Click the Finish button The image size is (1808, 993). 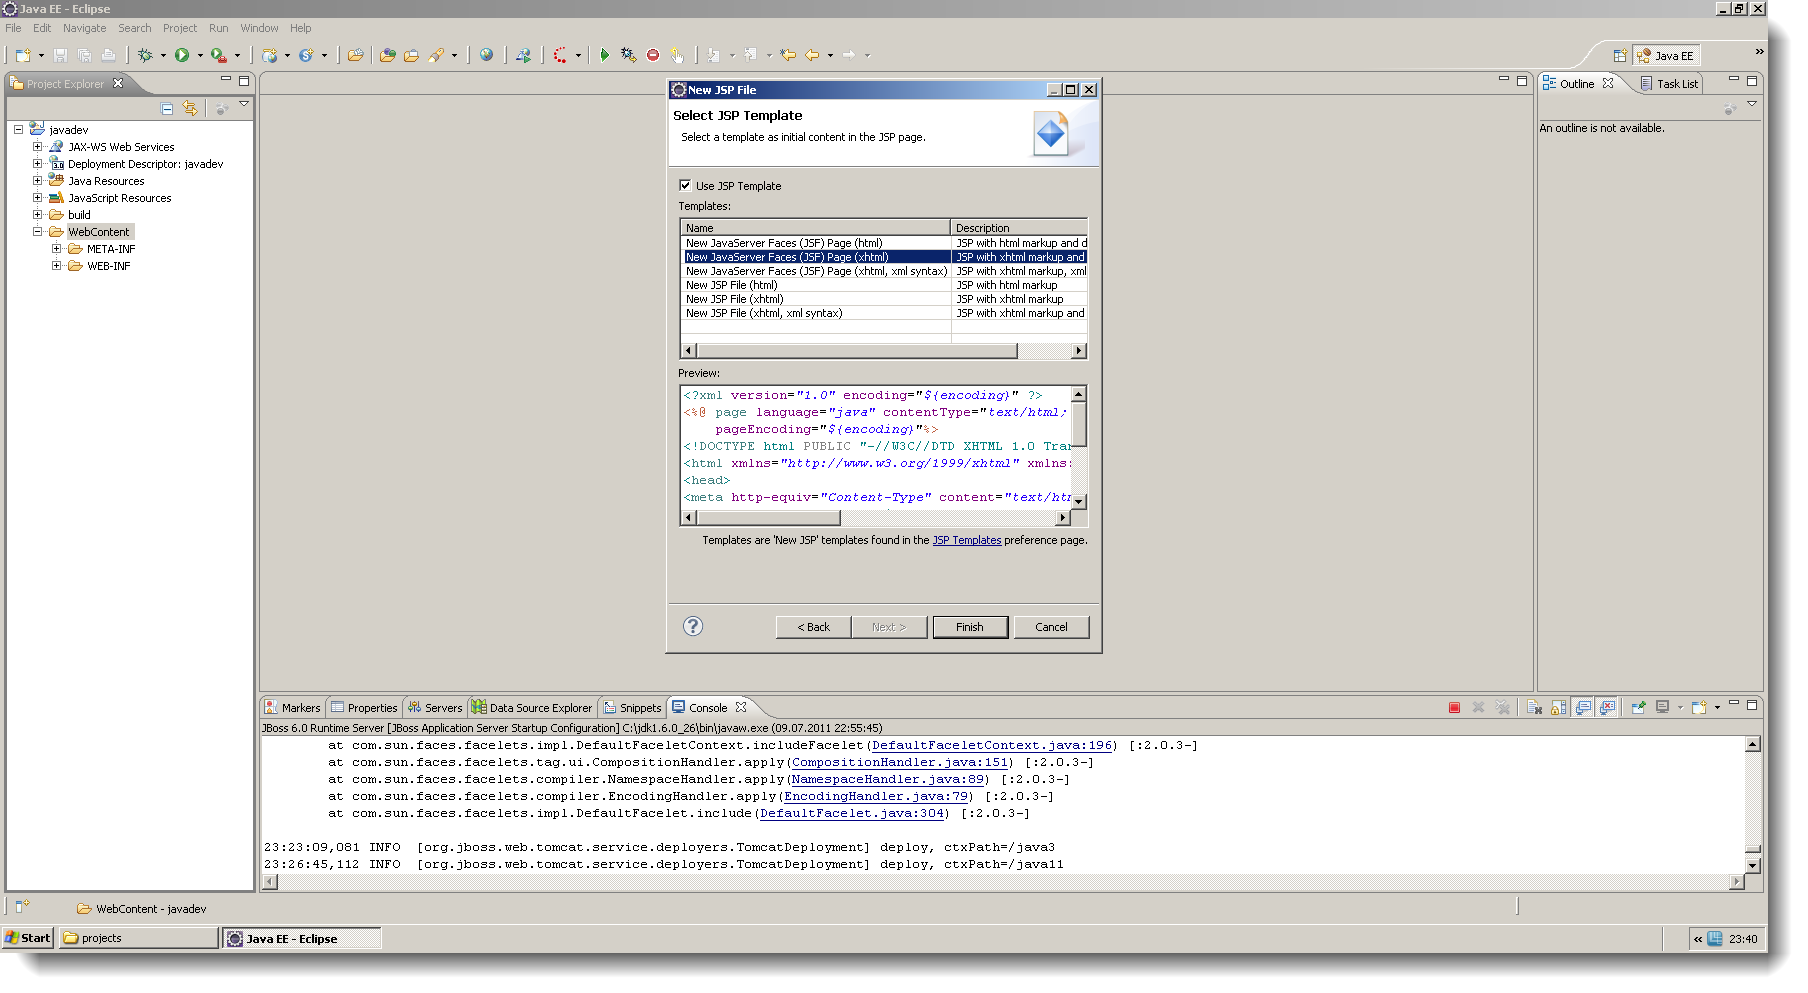tap(970, 627)
